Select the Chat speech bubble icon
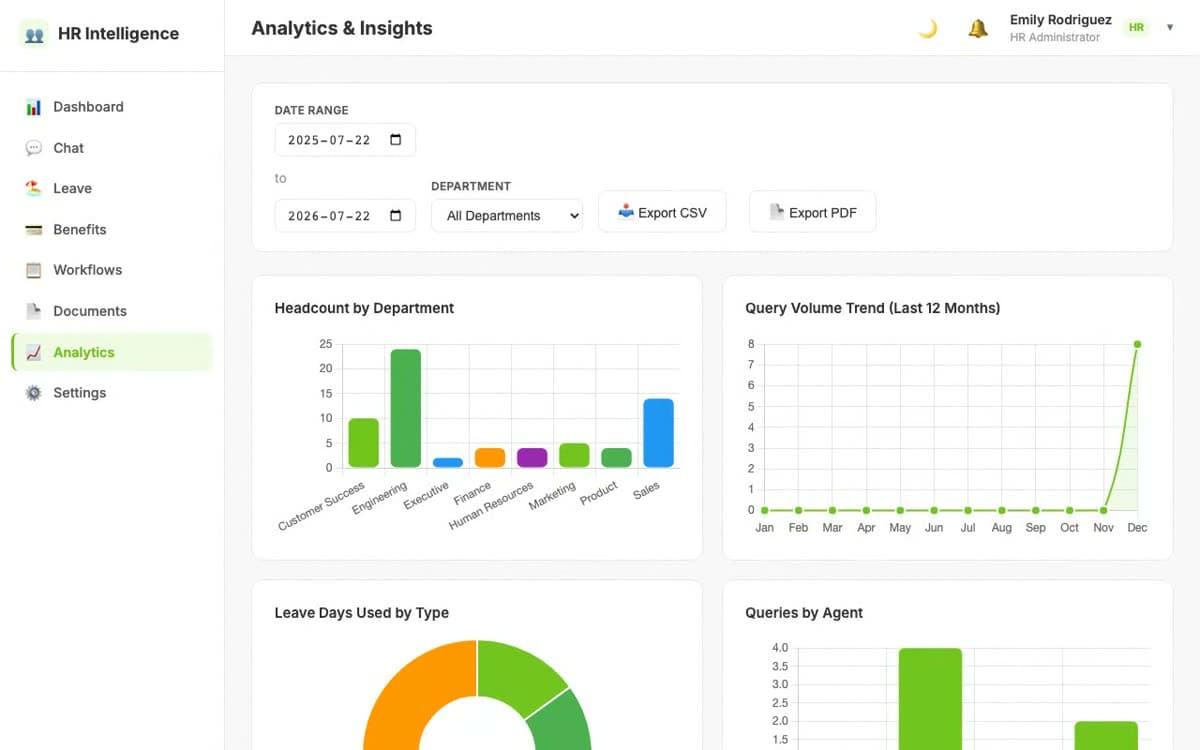The height and width of the screenshot is (750, 1200). point(34,148)
